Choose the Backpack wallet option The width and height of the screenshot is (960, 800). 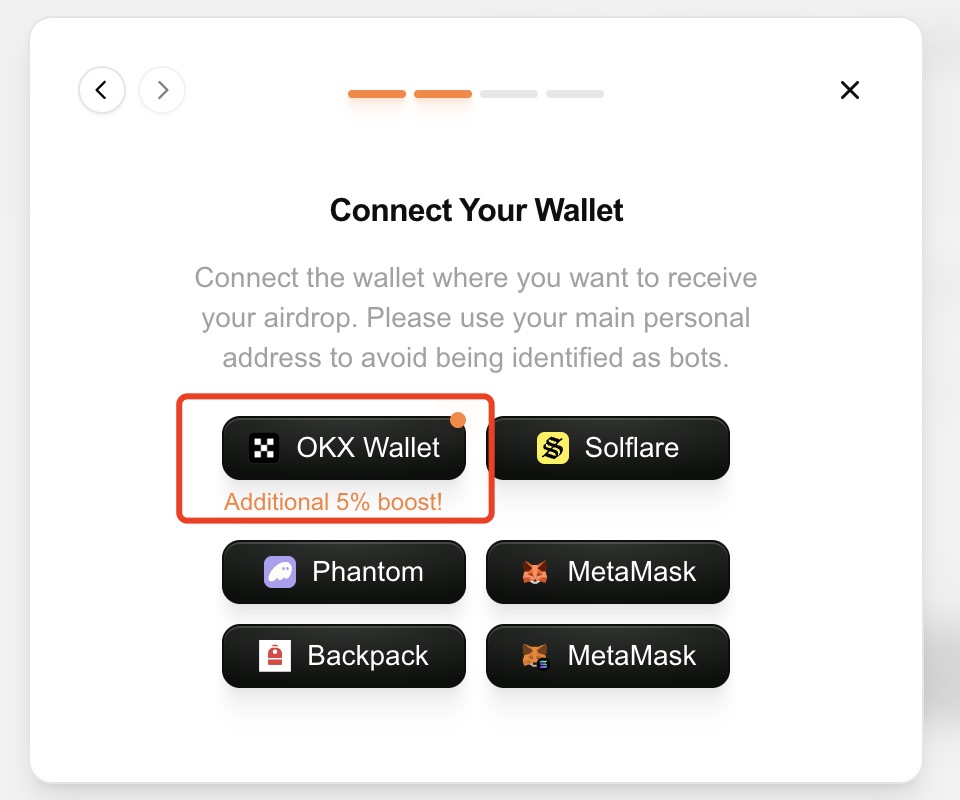coord(344,656)
